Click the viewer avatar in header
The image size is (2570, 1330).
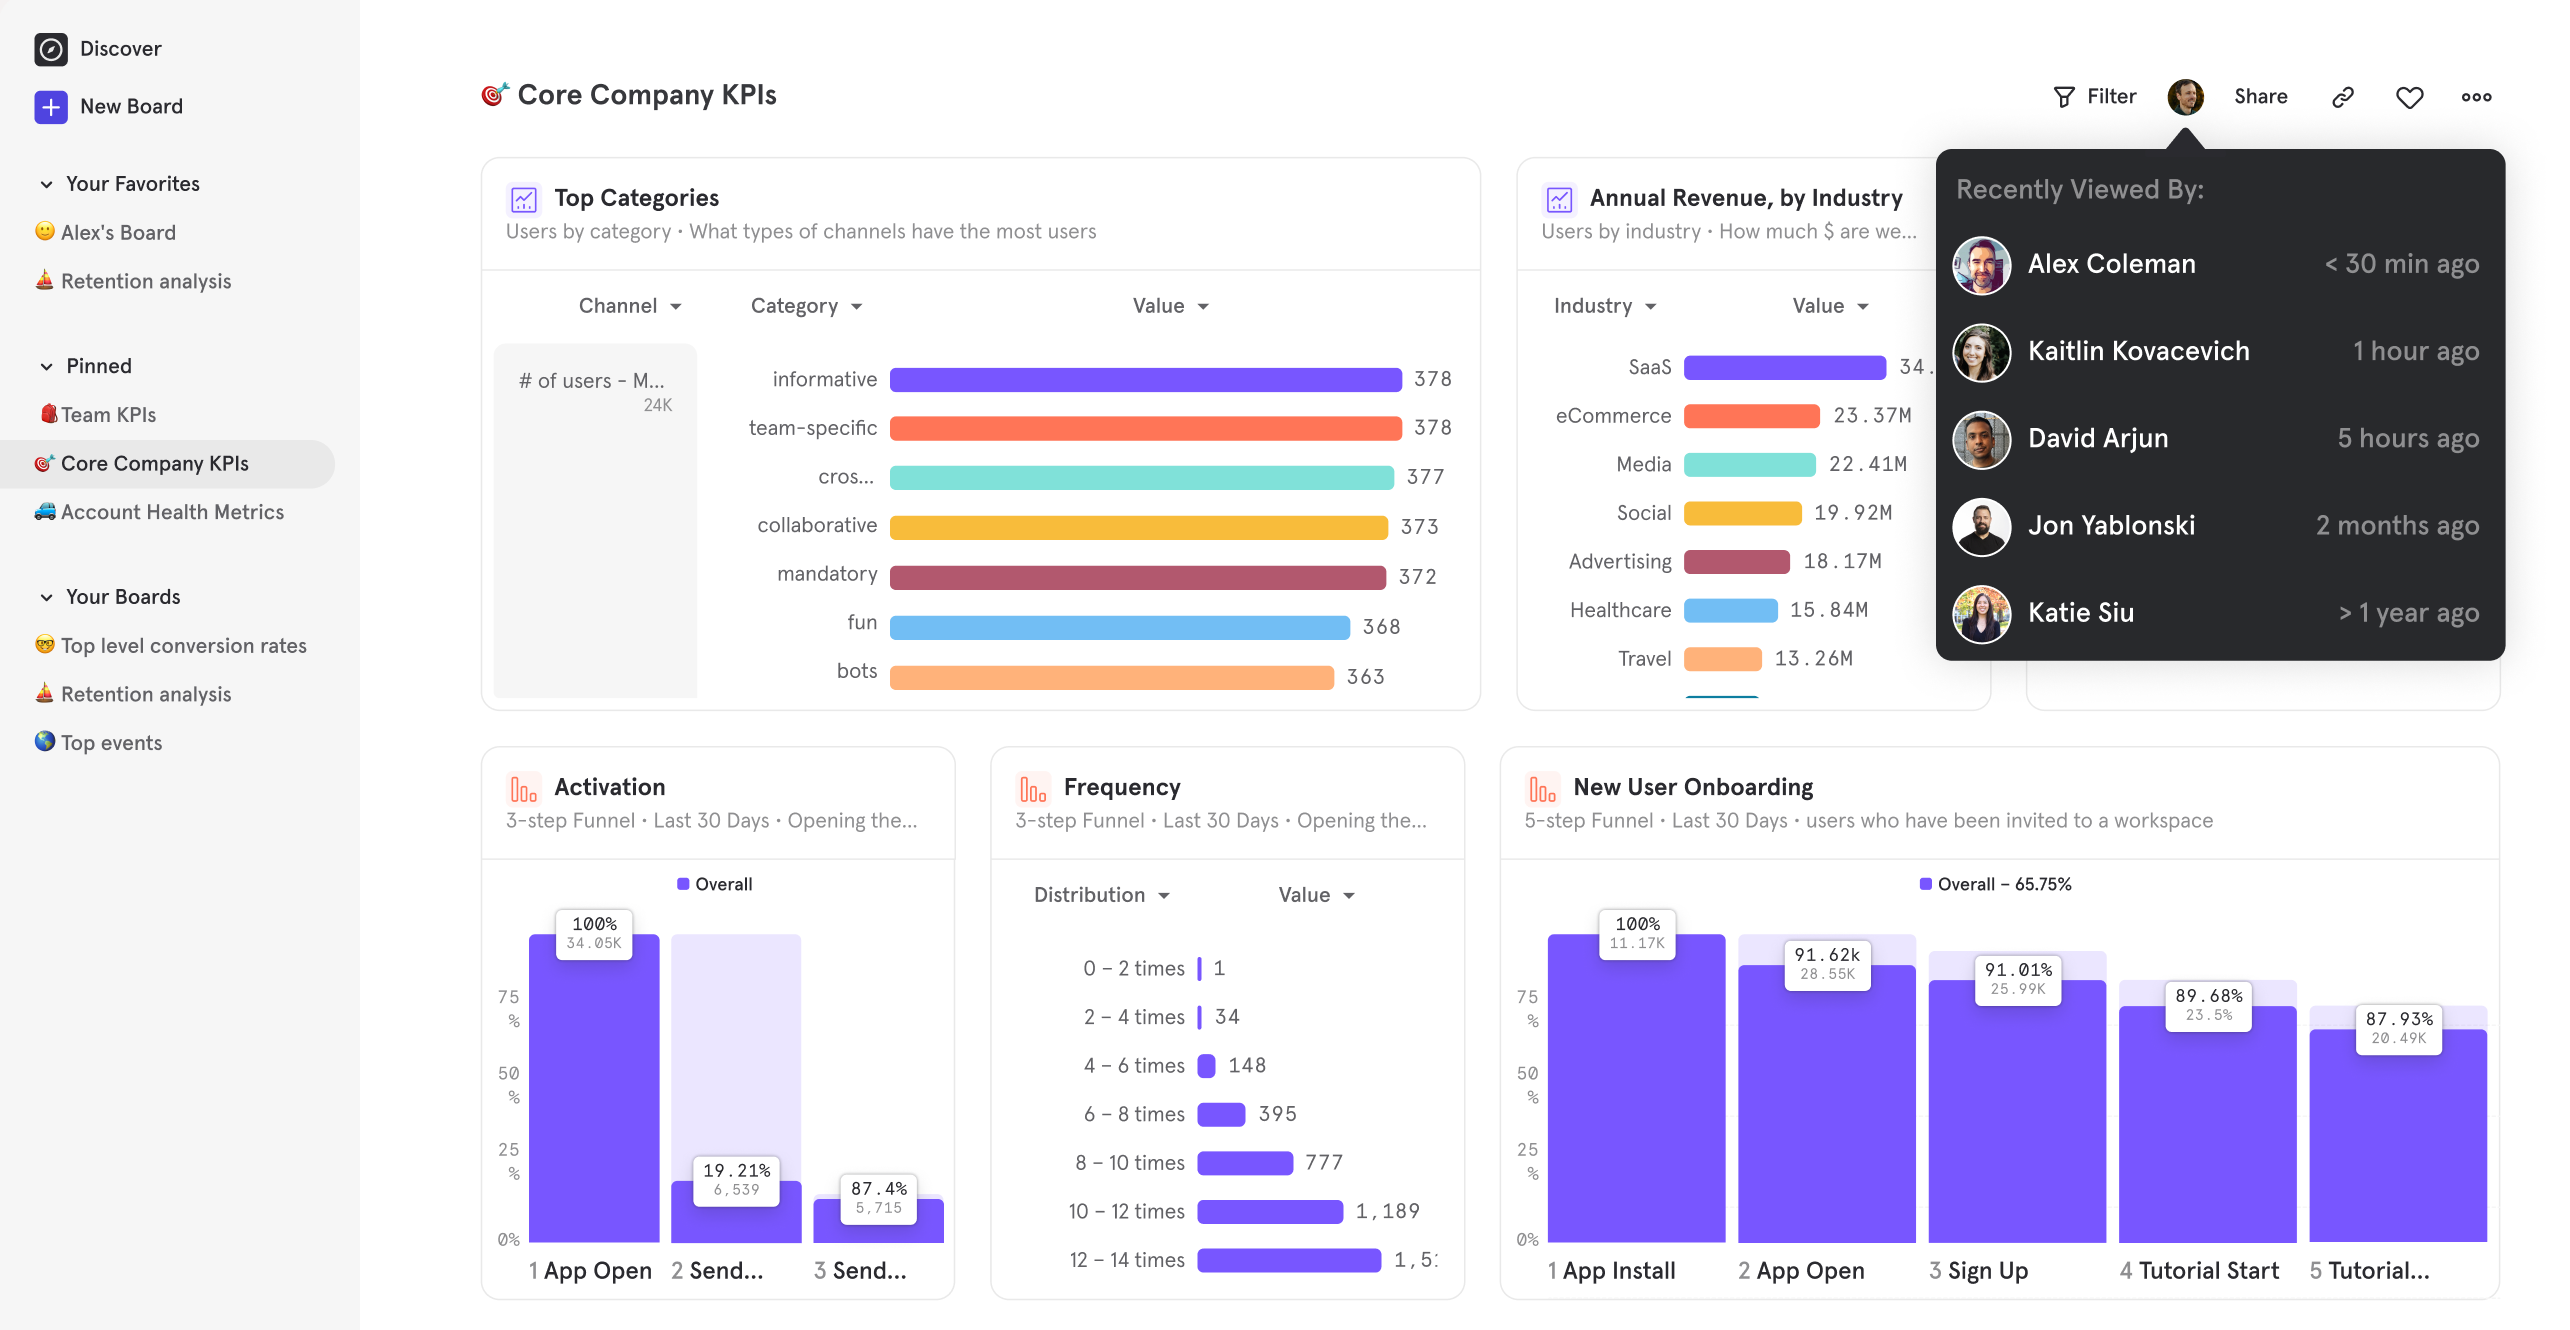point(2185,97)
